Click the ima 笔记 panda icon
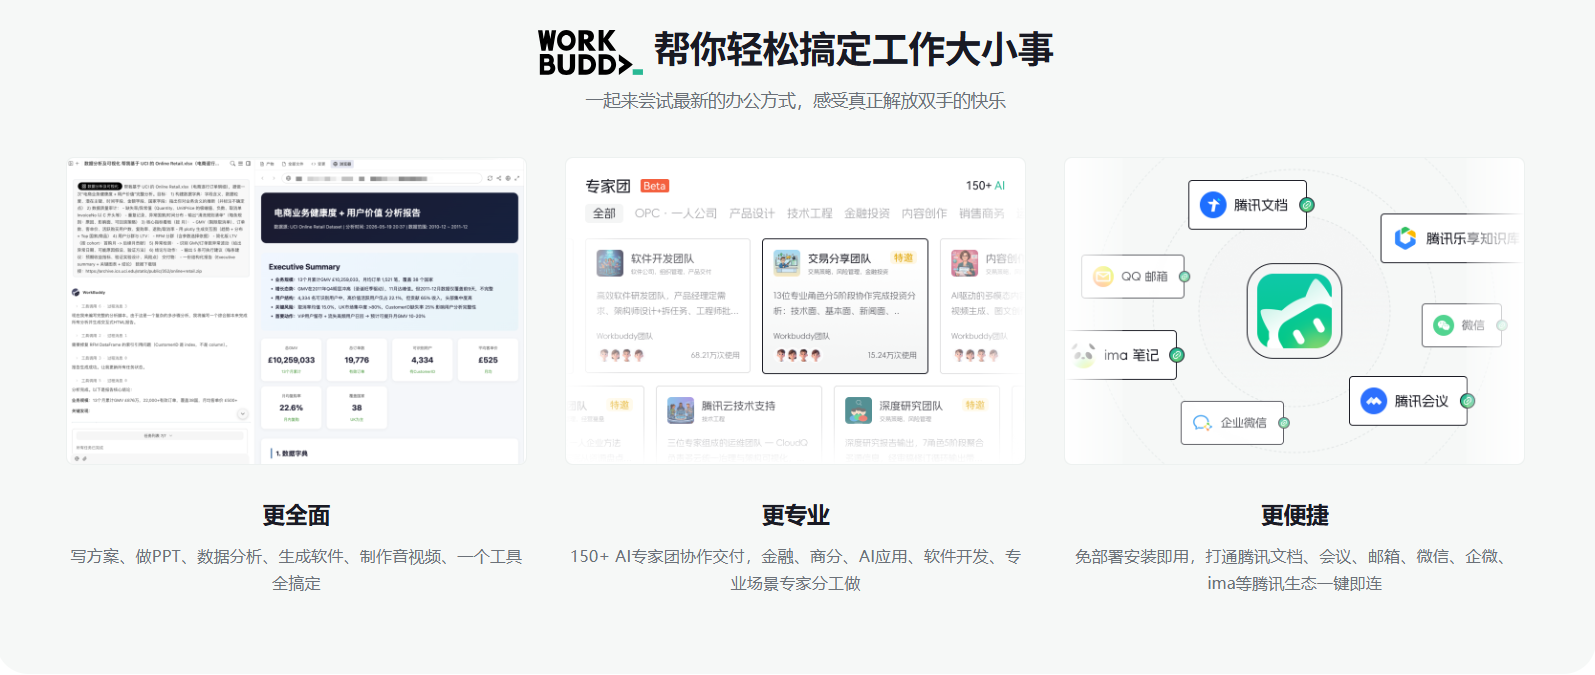 1083,354
